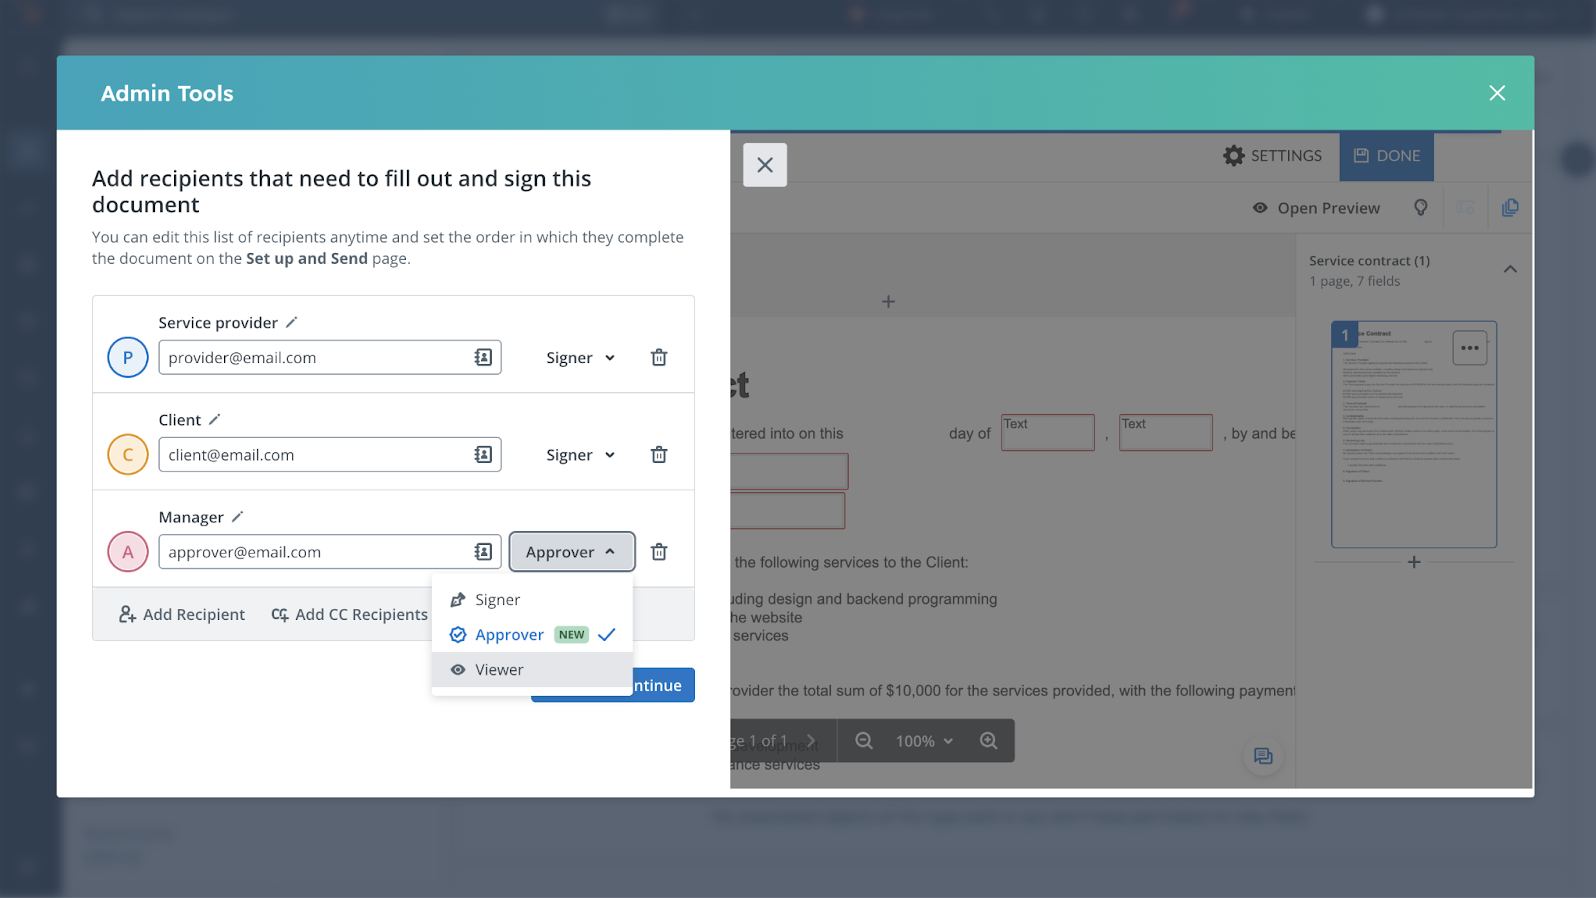Click the plus icon above the document
1596x898 pixels.
pyautogui.click(x=888, y=301)
